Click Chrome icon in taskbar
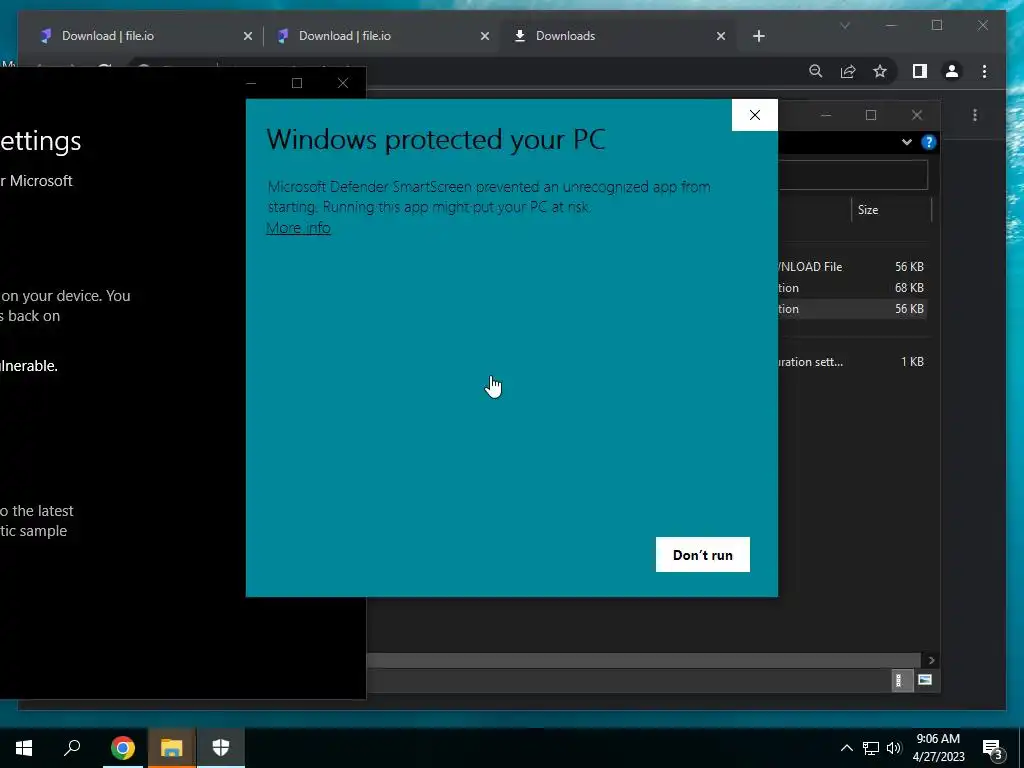This screenshot has height=768, width=1024. click(123, 748)
